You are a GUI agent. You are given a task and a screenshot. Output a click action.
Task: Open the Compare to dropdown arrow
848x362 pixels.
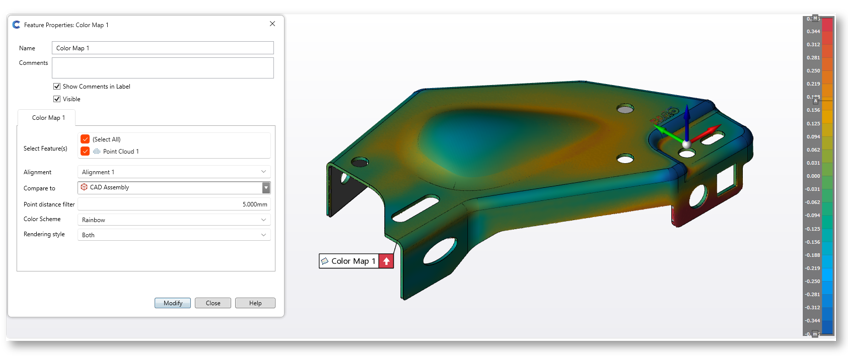(266, 188)
